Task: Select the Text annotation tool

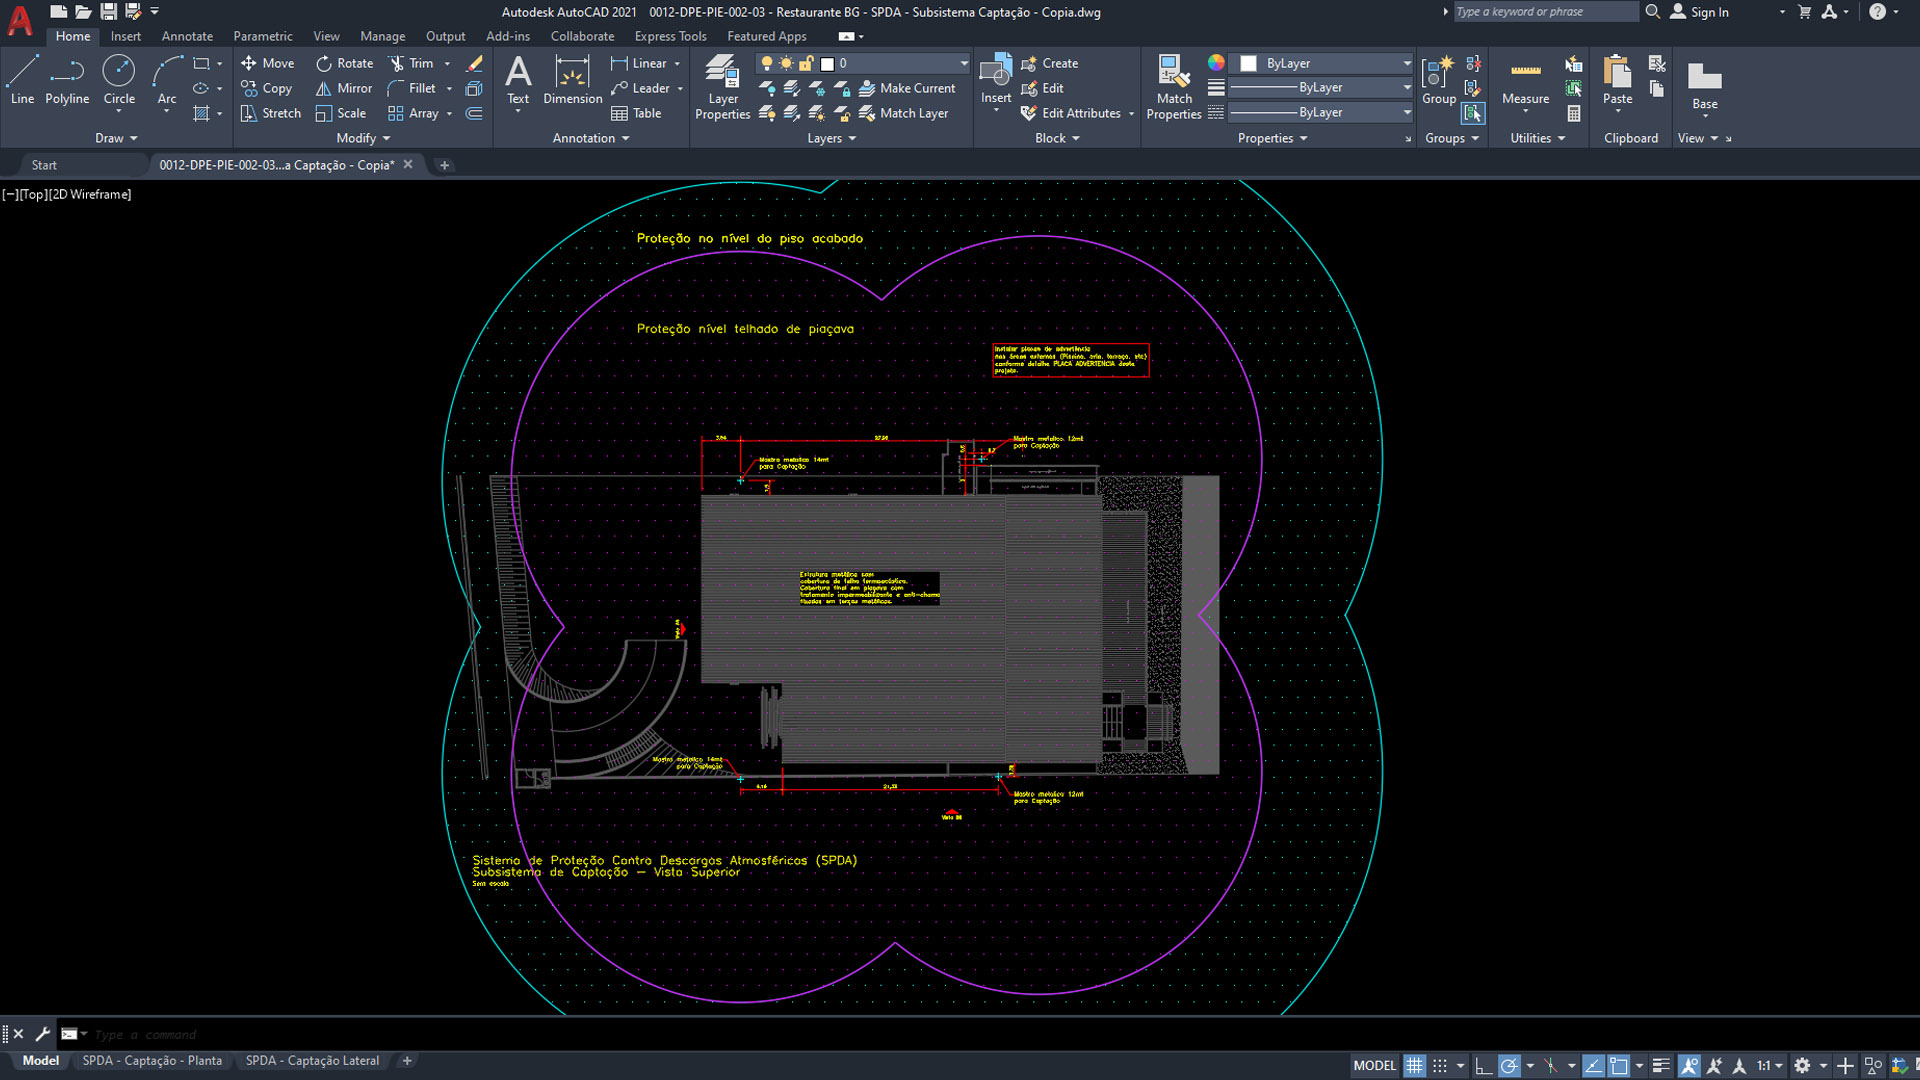Action: point(518,80)
